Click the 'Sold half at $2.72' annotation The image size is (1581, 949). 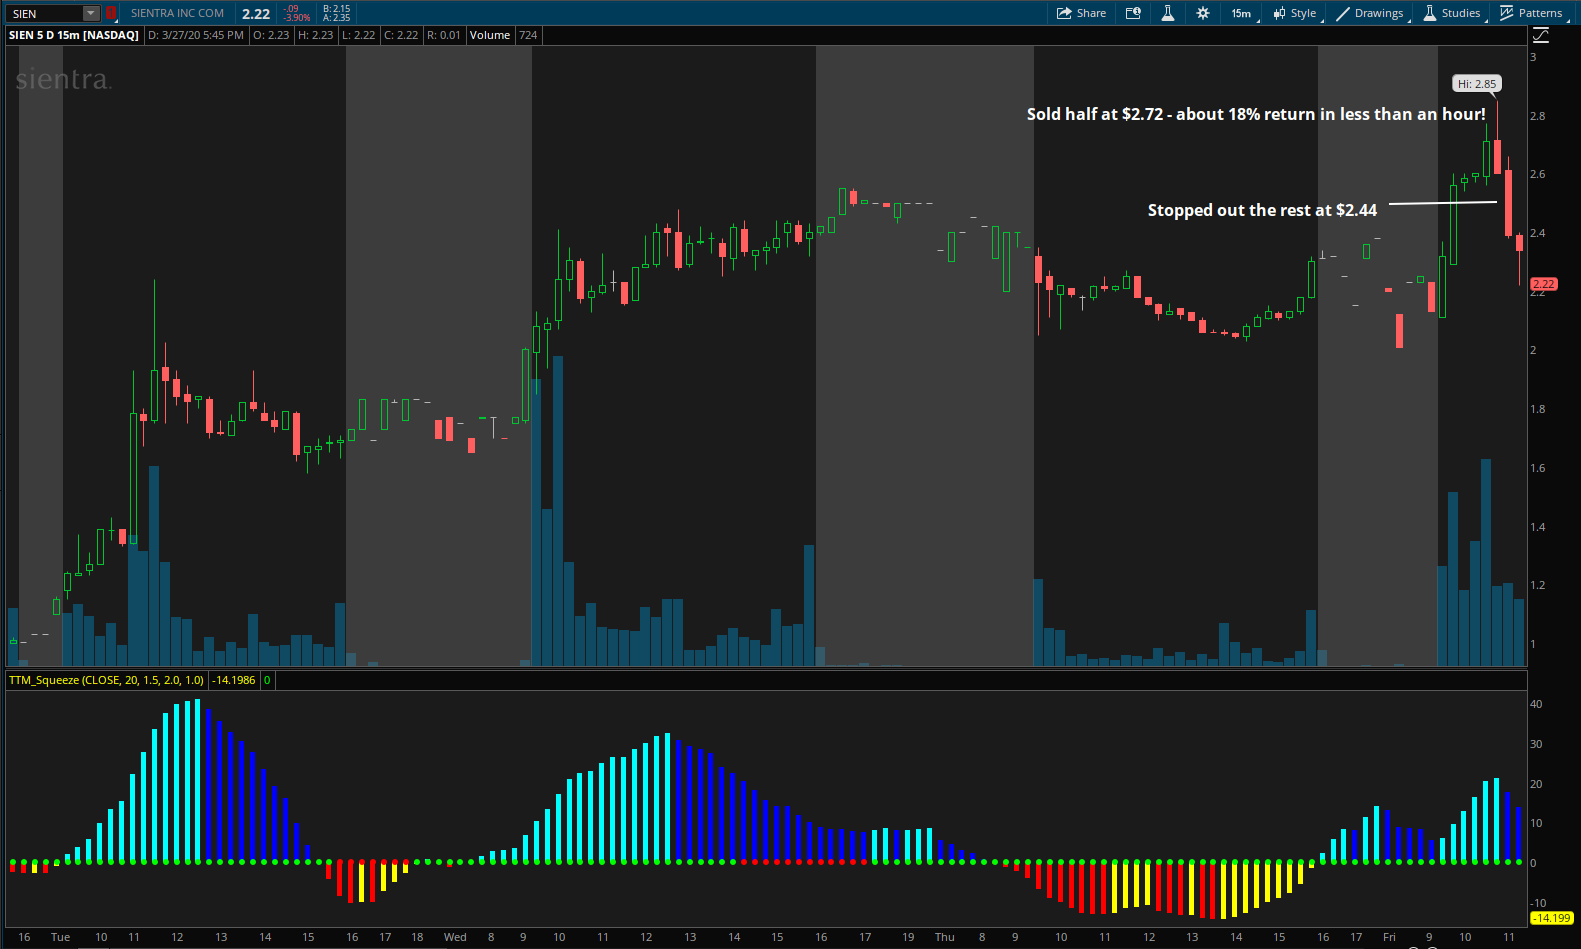tap(1256, 114)
